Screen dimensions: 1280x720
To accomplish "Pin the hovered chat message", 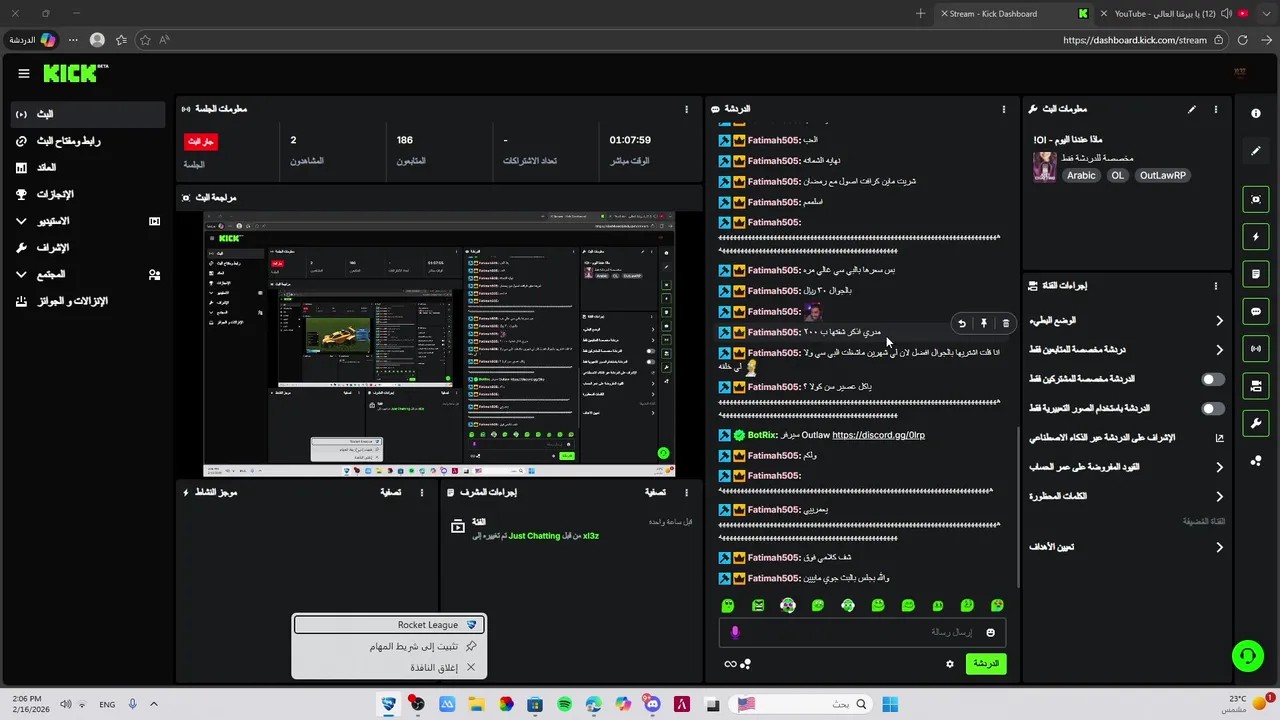I will 984,323.
